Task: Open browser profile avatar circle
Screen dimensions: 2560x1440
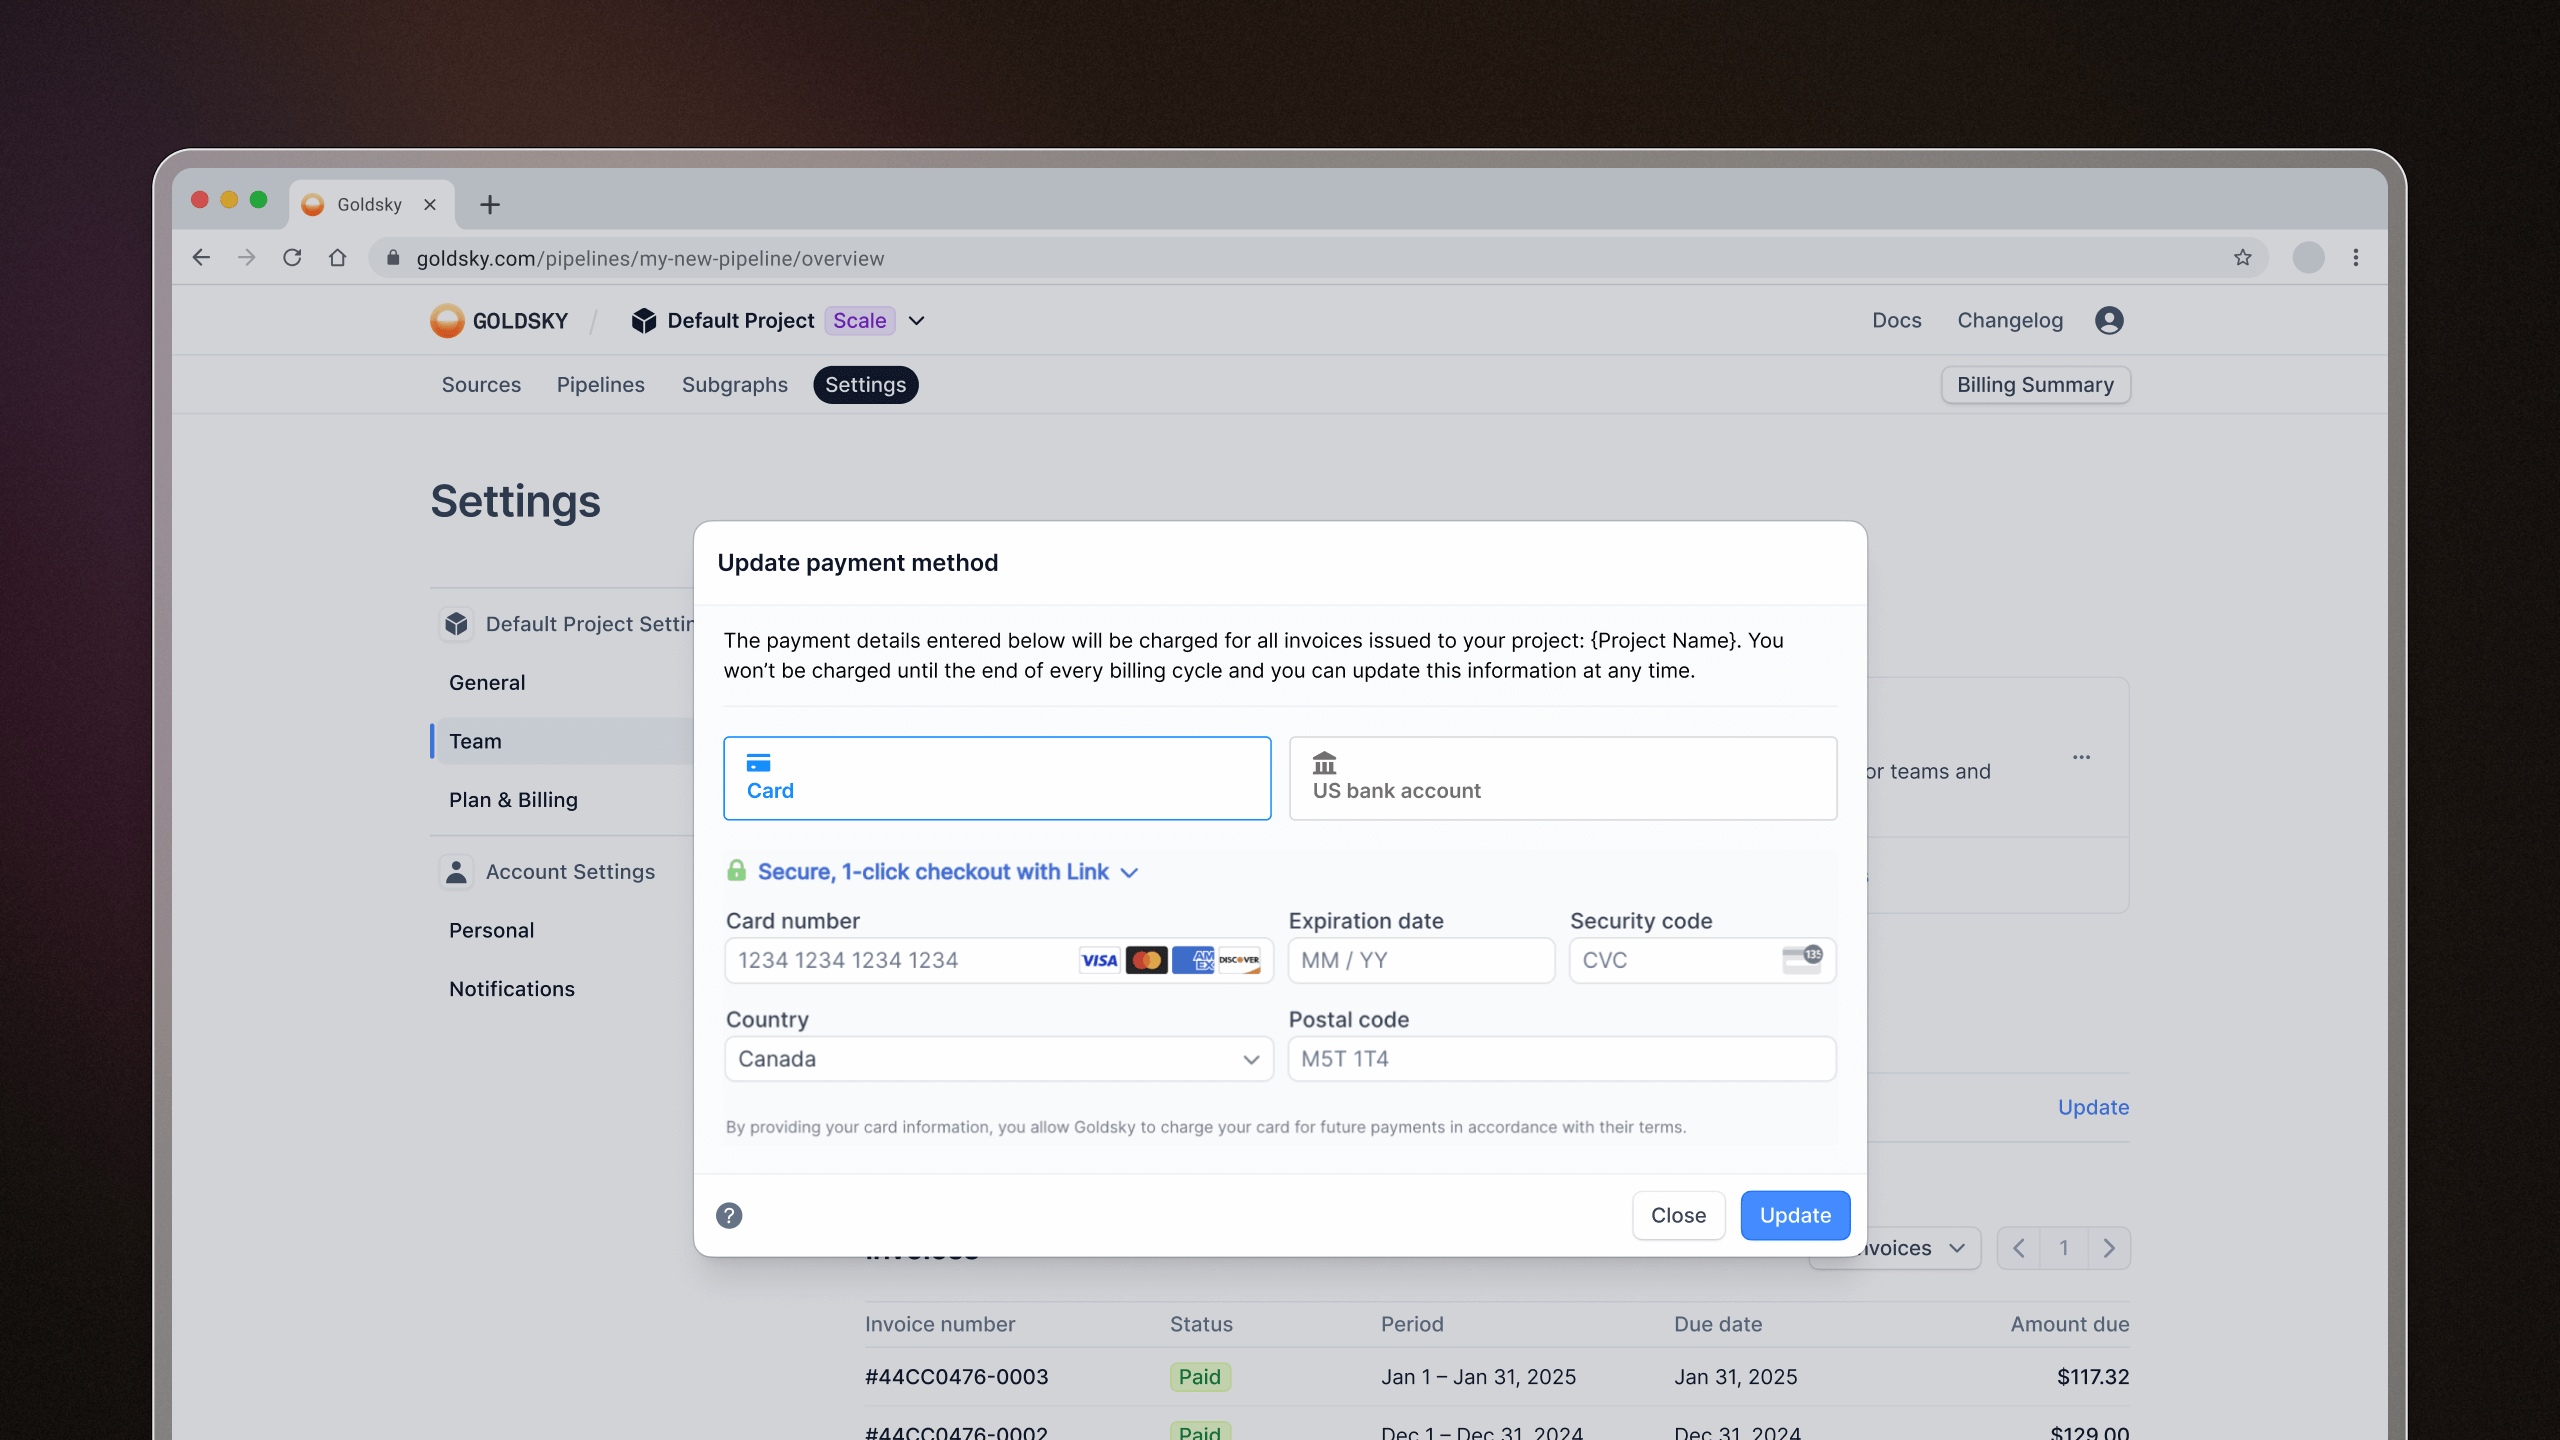Action: [2308, 258]
